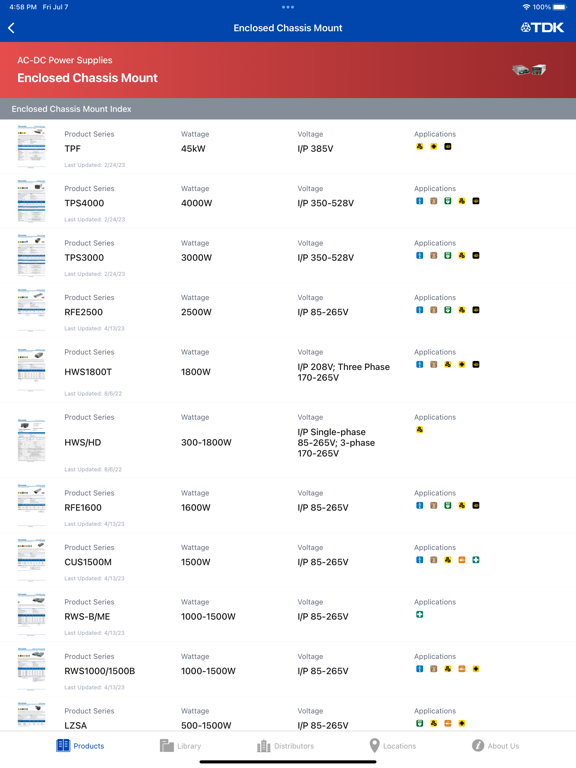The height and width of the screenshot is (768, 576).
Task: Click green application icon in TPS3000 row
Action: pos(448,255)
